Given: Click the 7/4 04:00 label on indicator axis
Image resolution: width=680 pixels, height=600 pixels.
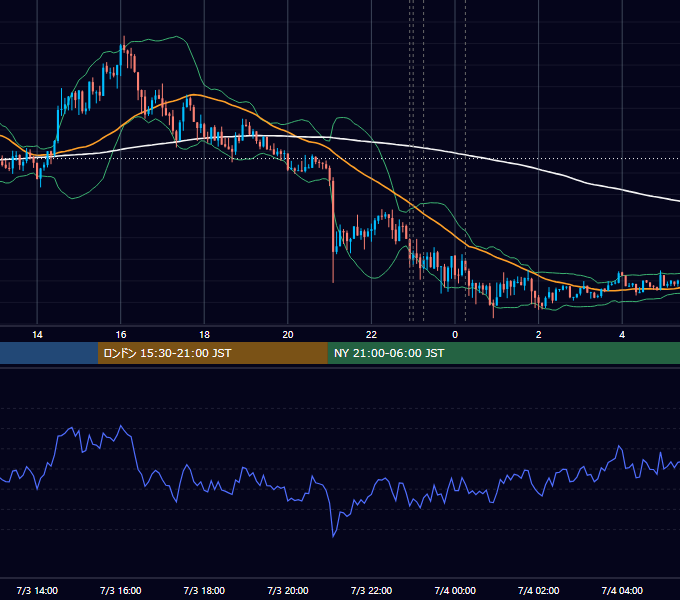Looking at the screenshot, I should click(622, 590).
